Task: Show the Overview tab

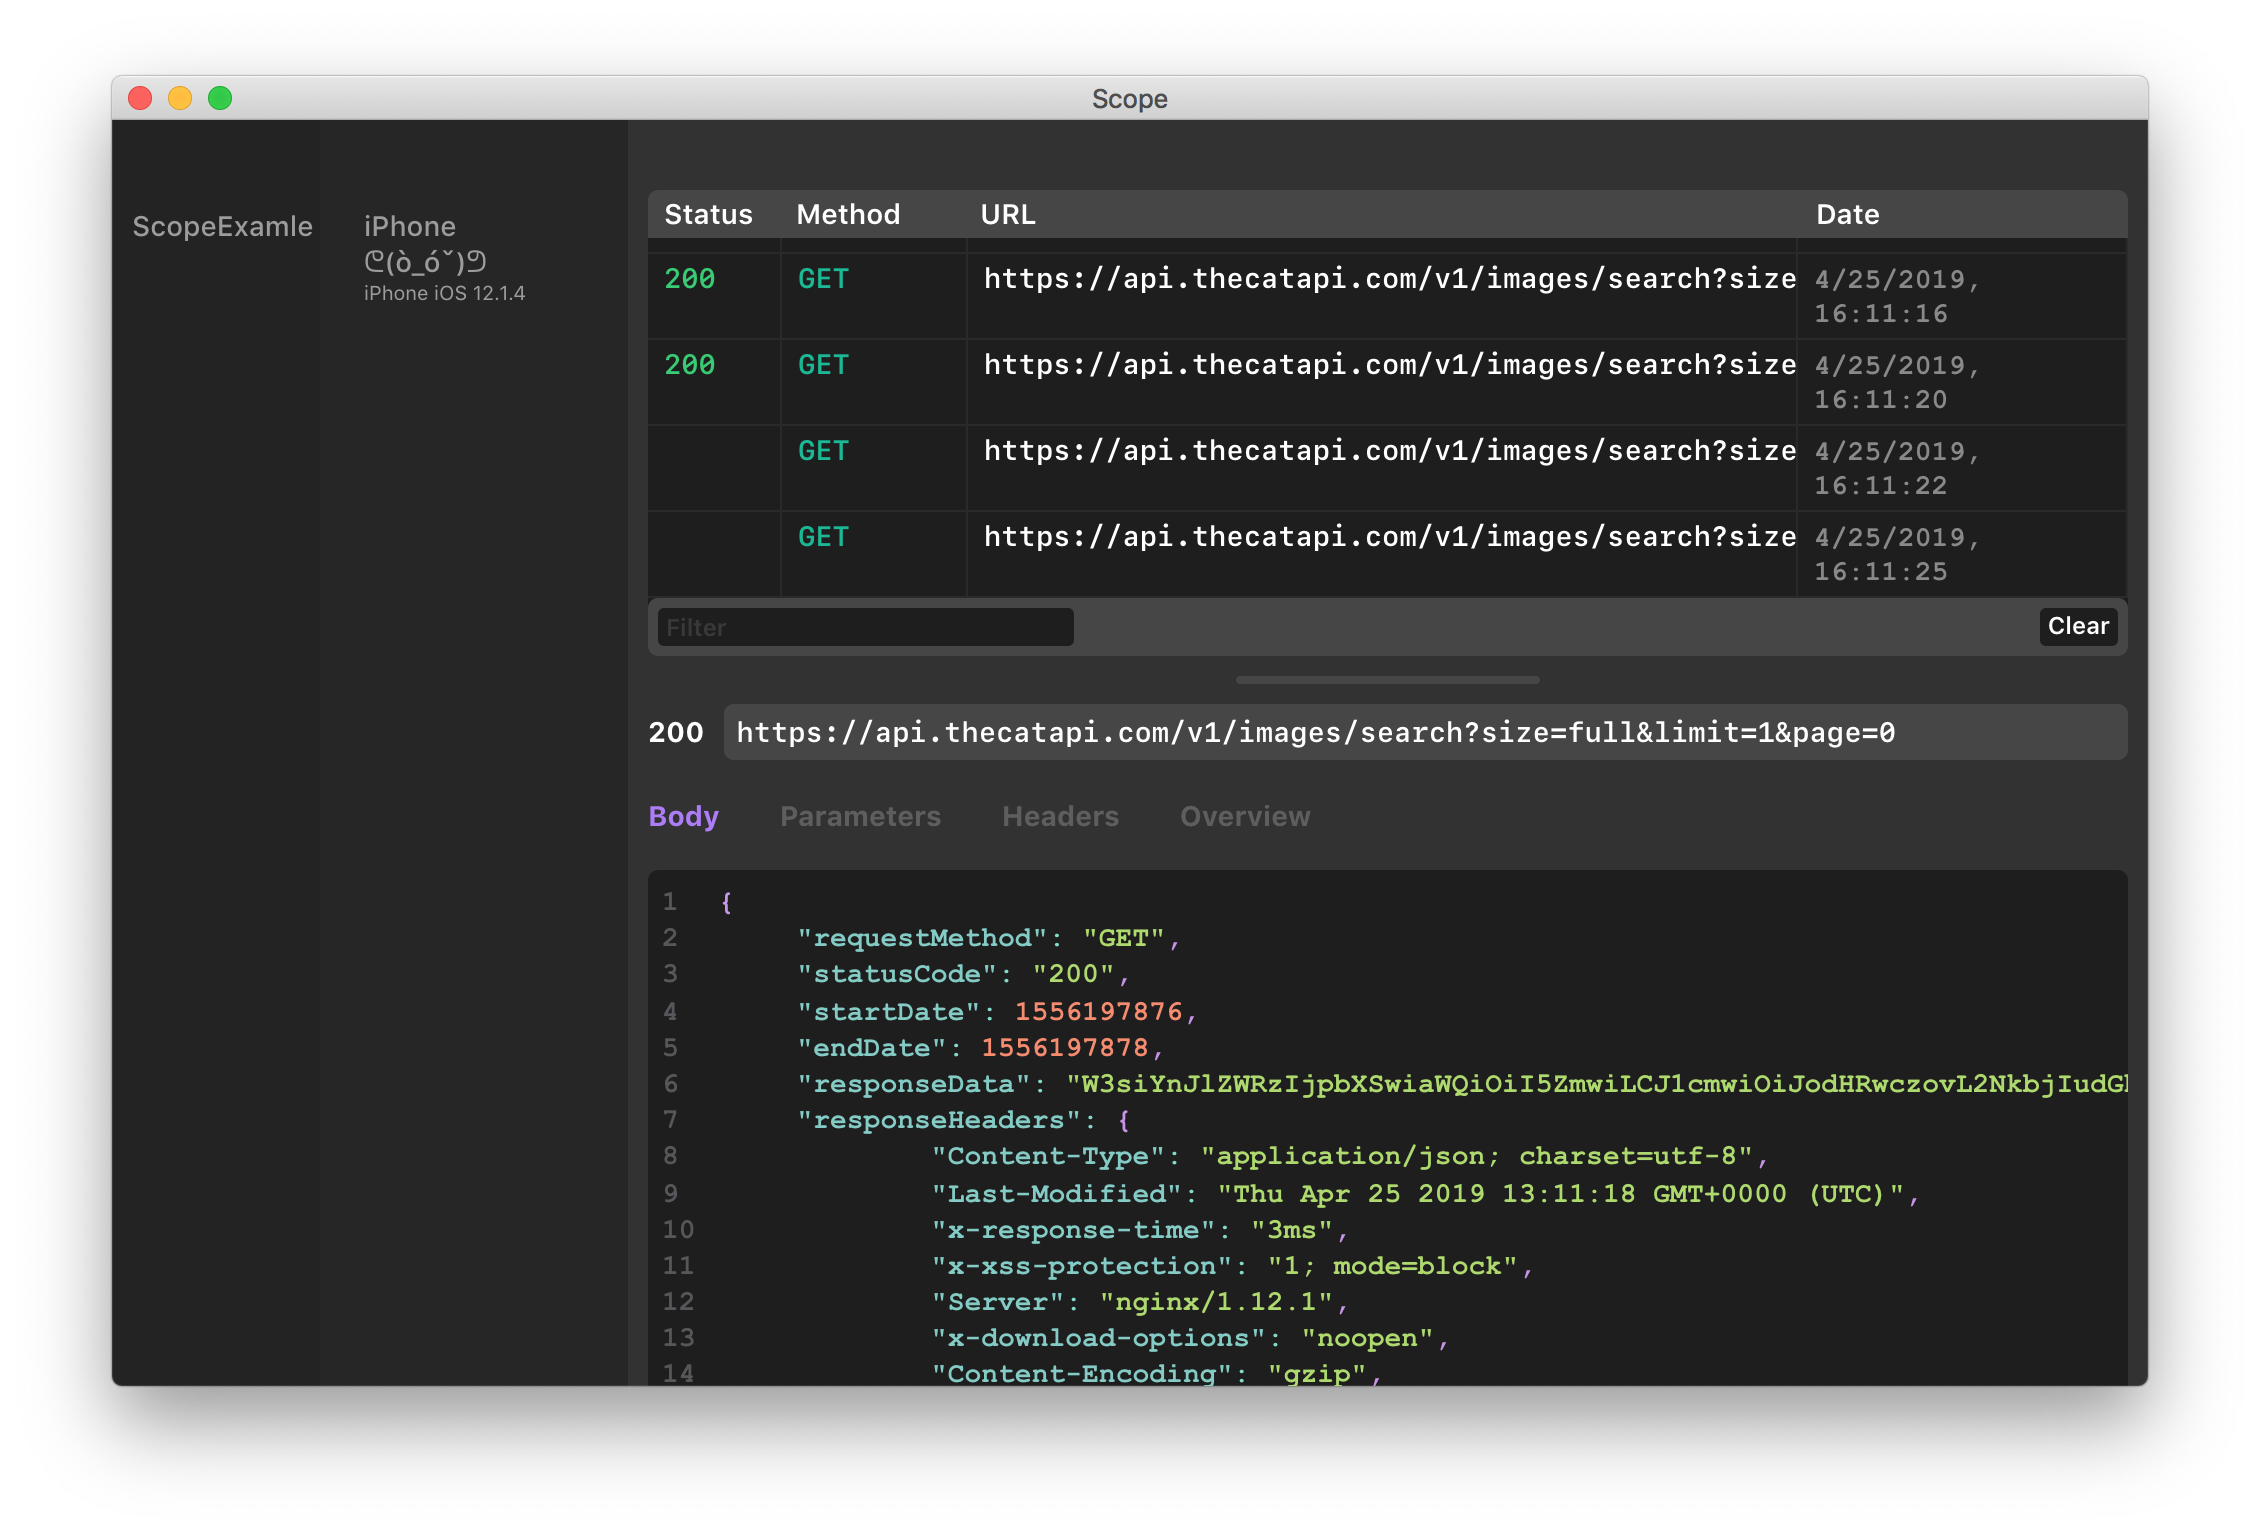Action: coord(1245,816)
